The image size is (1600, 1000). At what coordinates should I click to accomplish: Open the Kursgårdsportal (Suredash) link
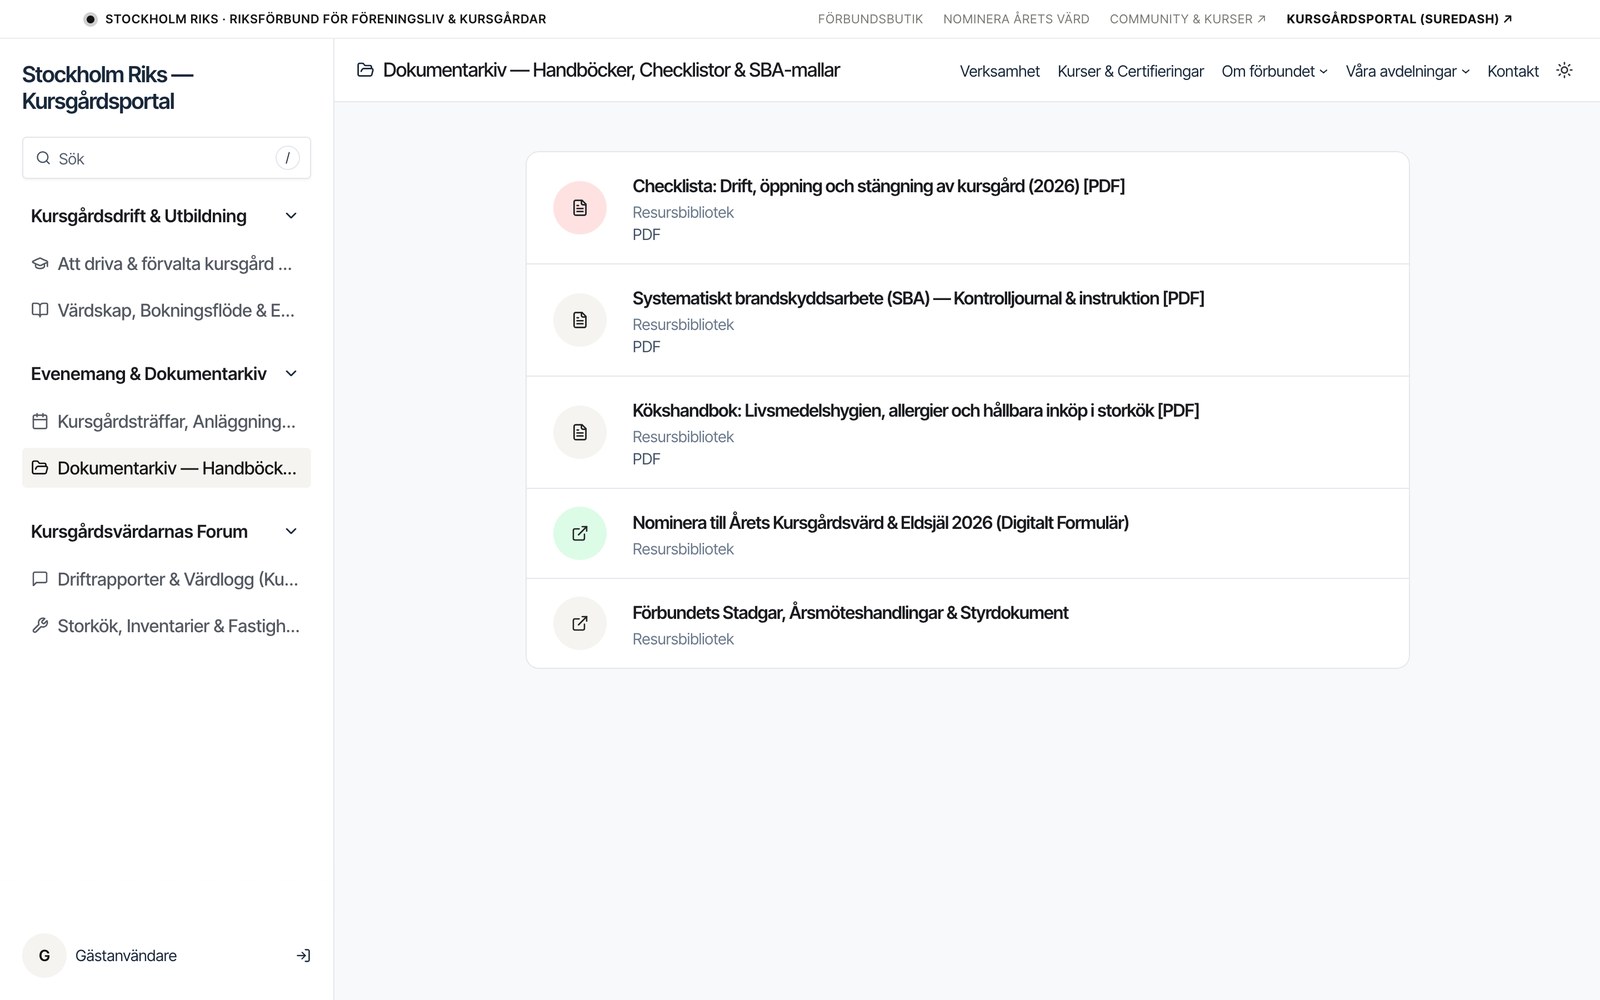(1399, 19)
